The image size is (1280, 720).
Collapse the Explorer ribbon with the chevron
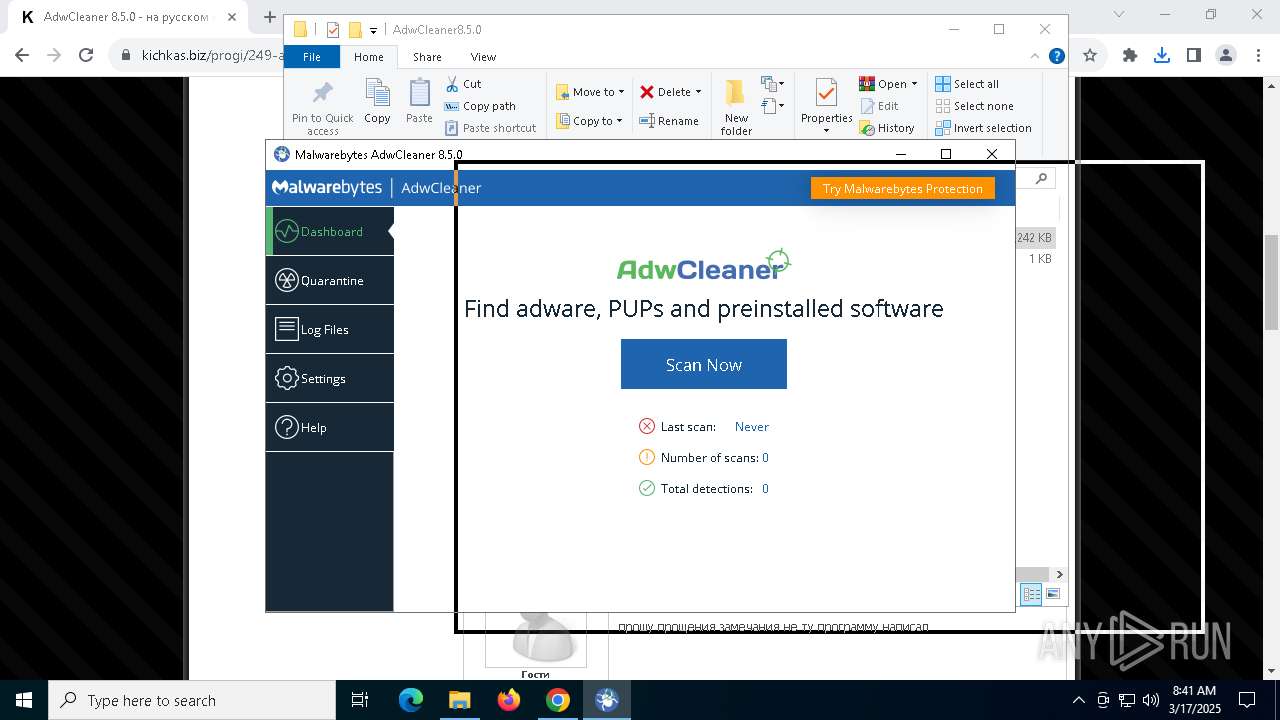coord(1035,57)
